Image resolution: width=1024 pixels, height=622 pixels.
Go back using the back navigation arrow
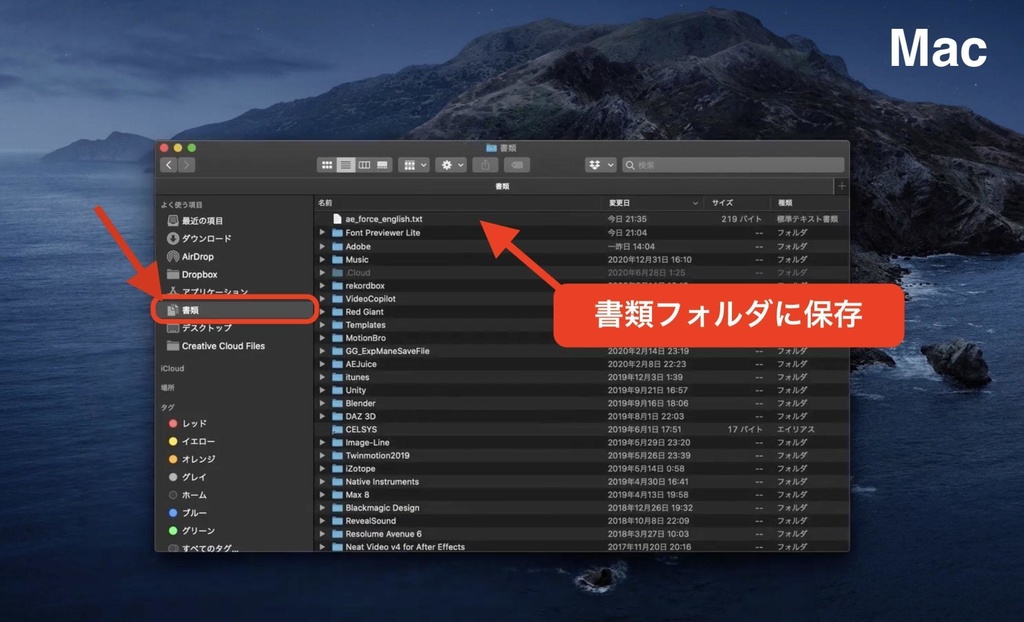click(168, 164)
